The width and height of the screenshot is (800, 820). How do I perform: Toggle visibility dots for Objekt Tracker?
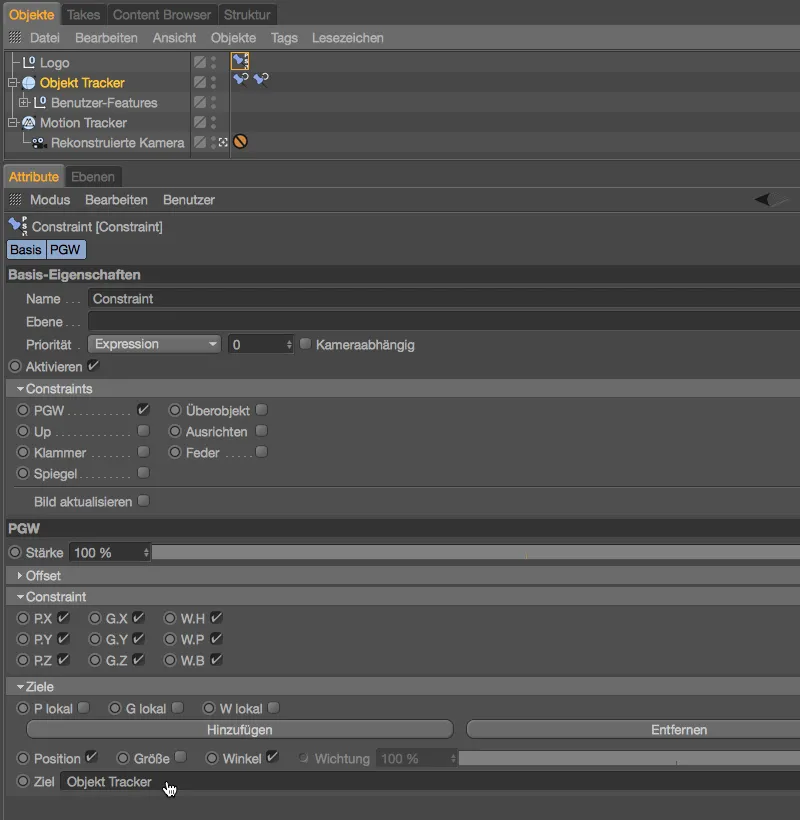213,82
